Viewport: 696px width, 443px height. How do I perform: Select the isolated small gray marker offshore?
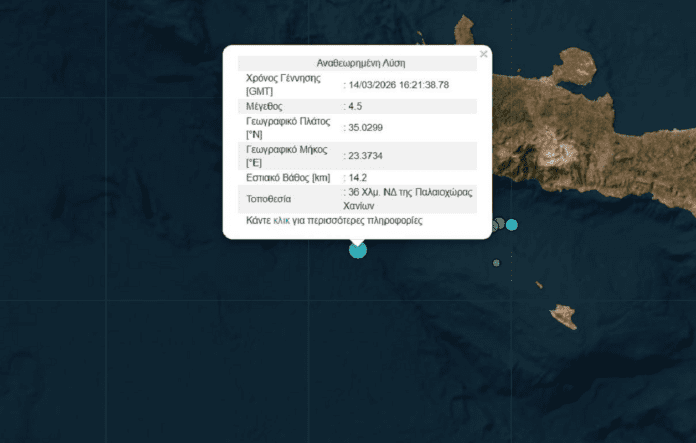click(x=496, y=263)
